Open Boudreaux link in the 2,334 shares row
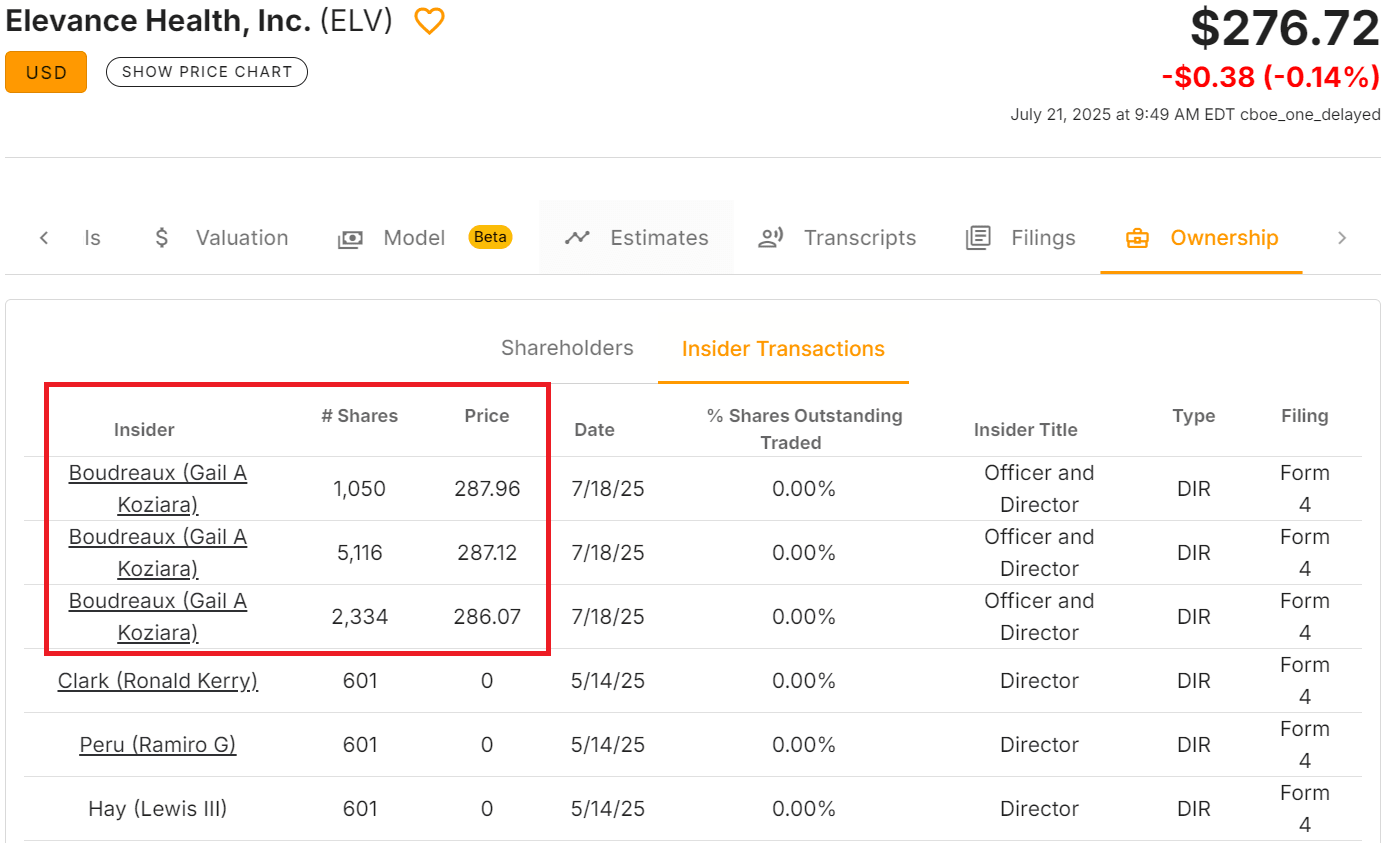Viewport: 1388px width, 843px height. pos(158,617)
